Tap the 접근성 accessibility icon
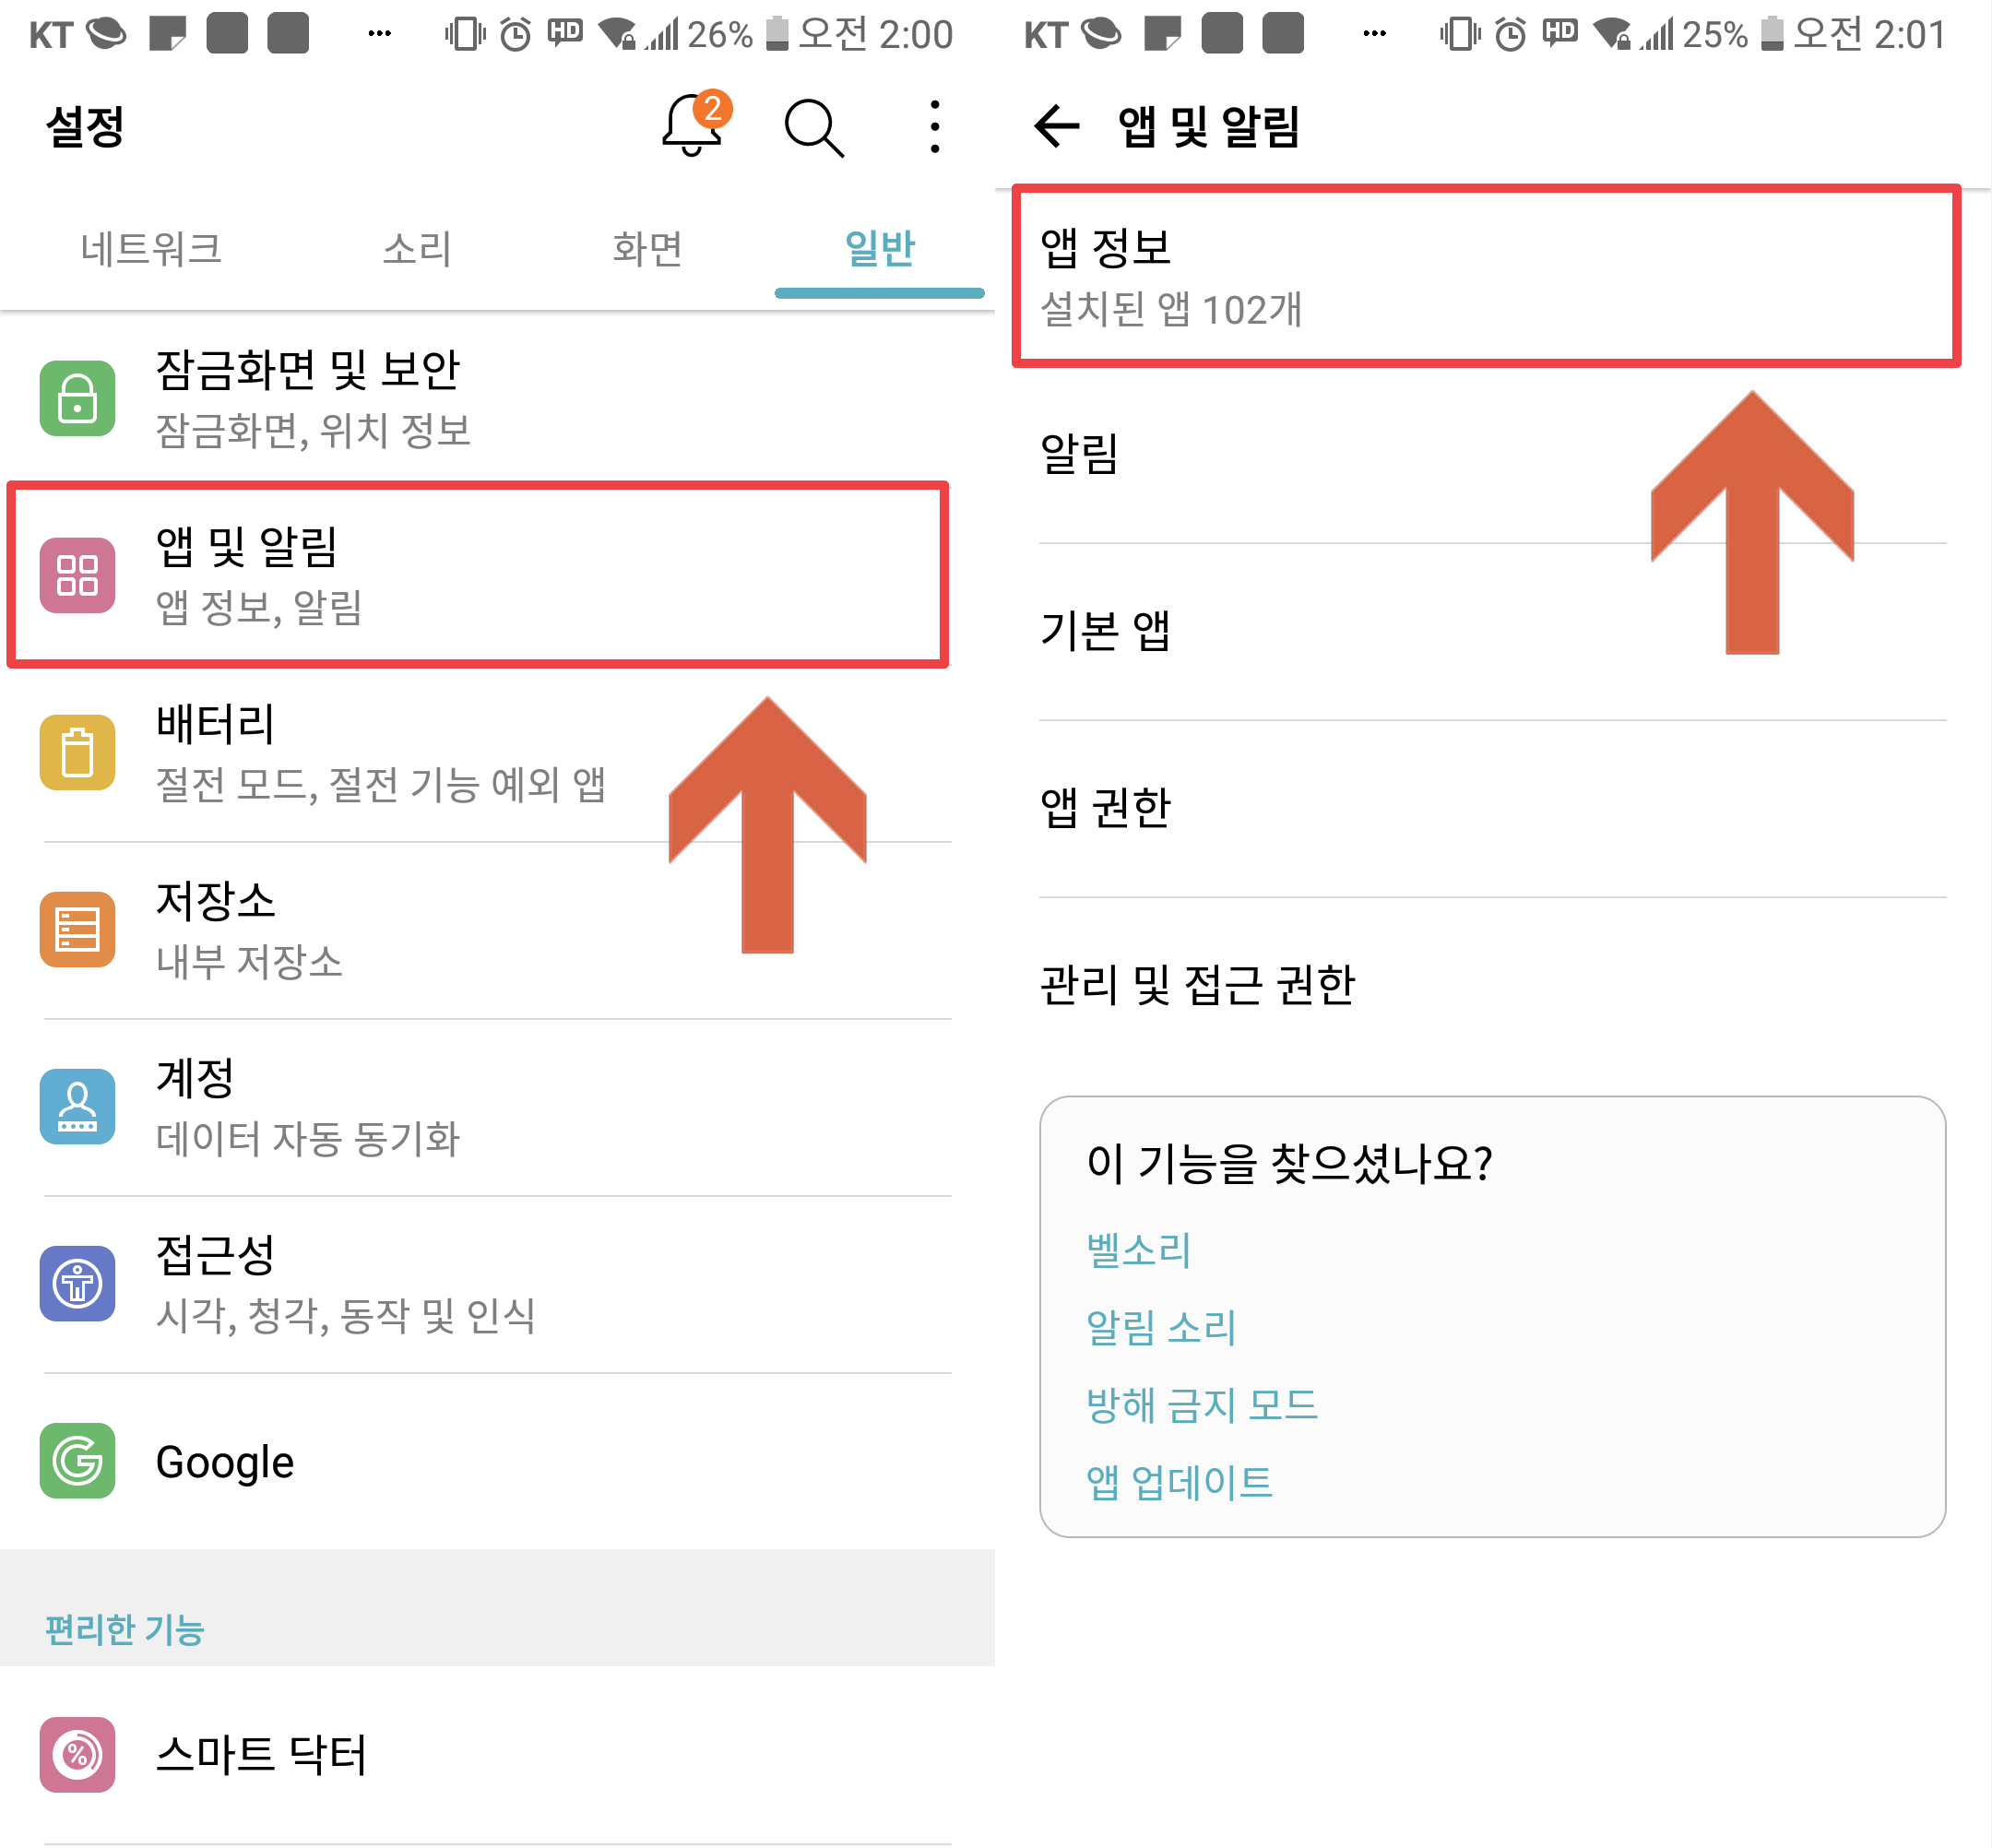 77,1283
